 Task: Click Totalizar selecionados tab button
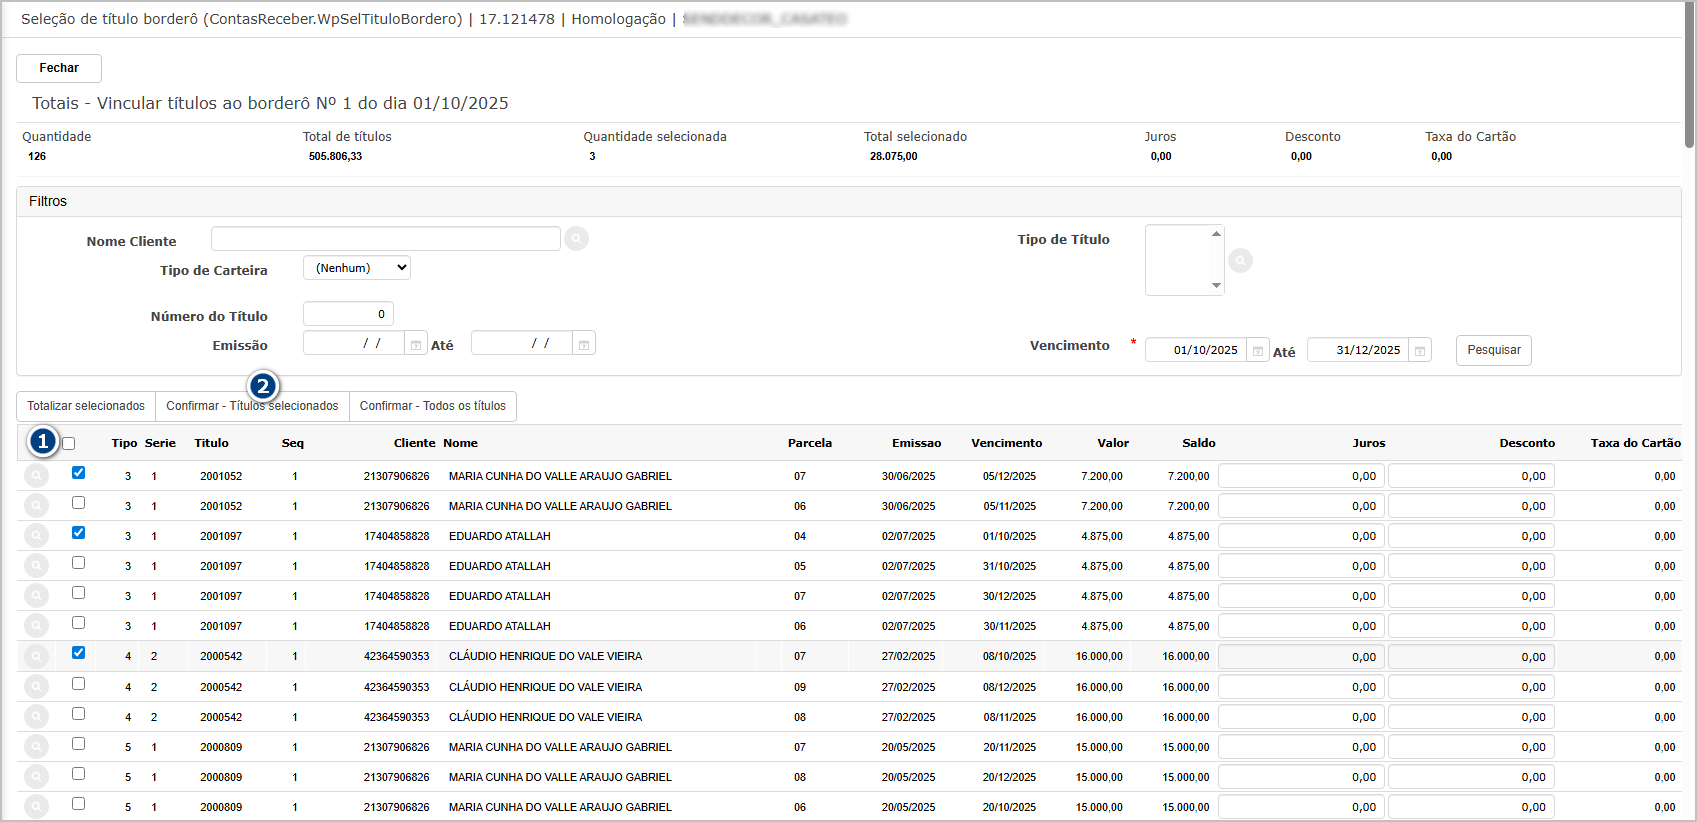coord(86,406)
